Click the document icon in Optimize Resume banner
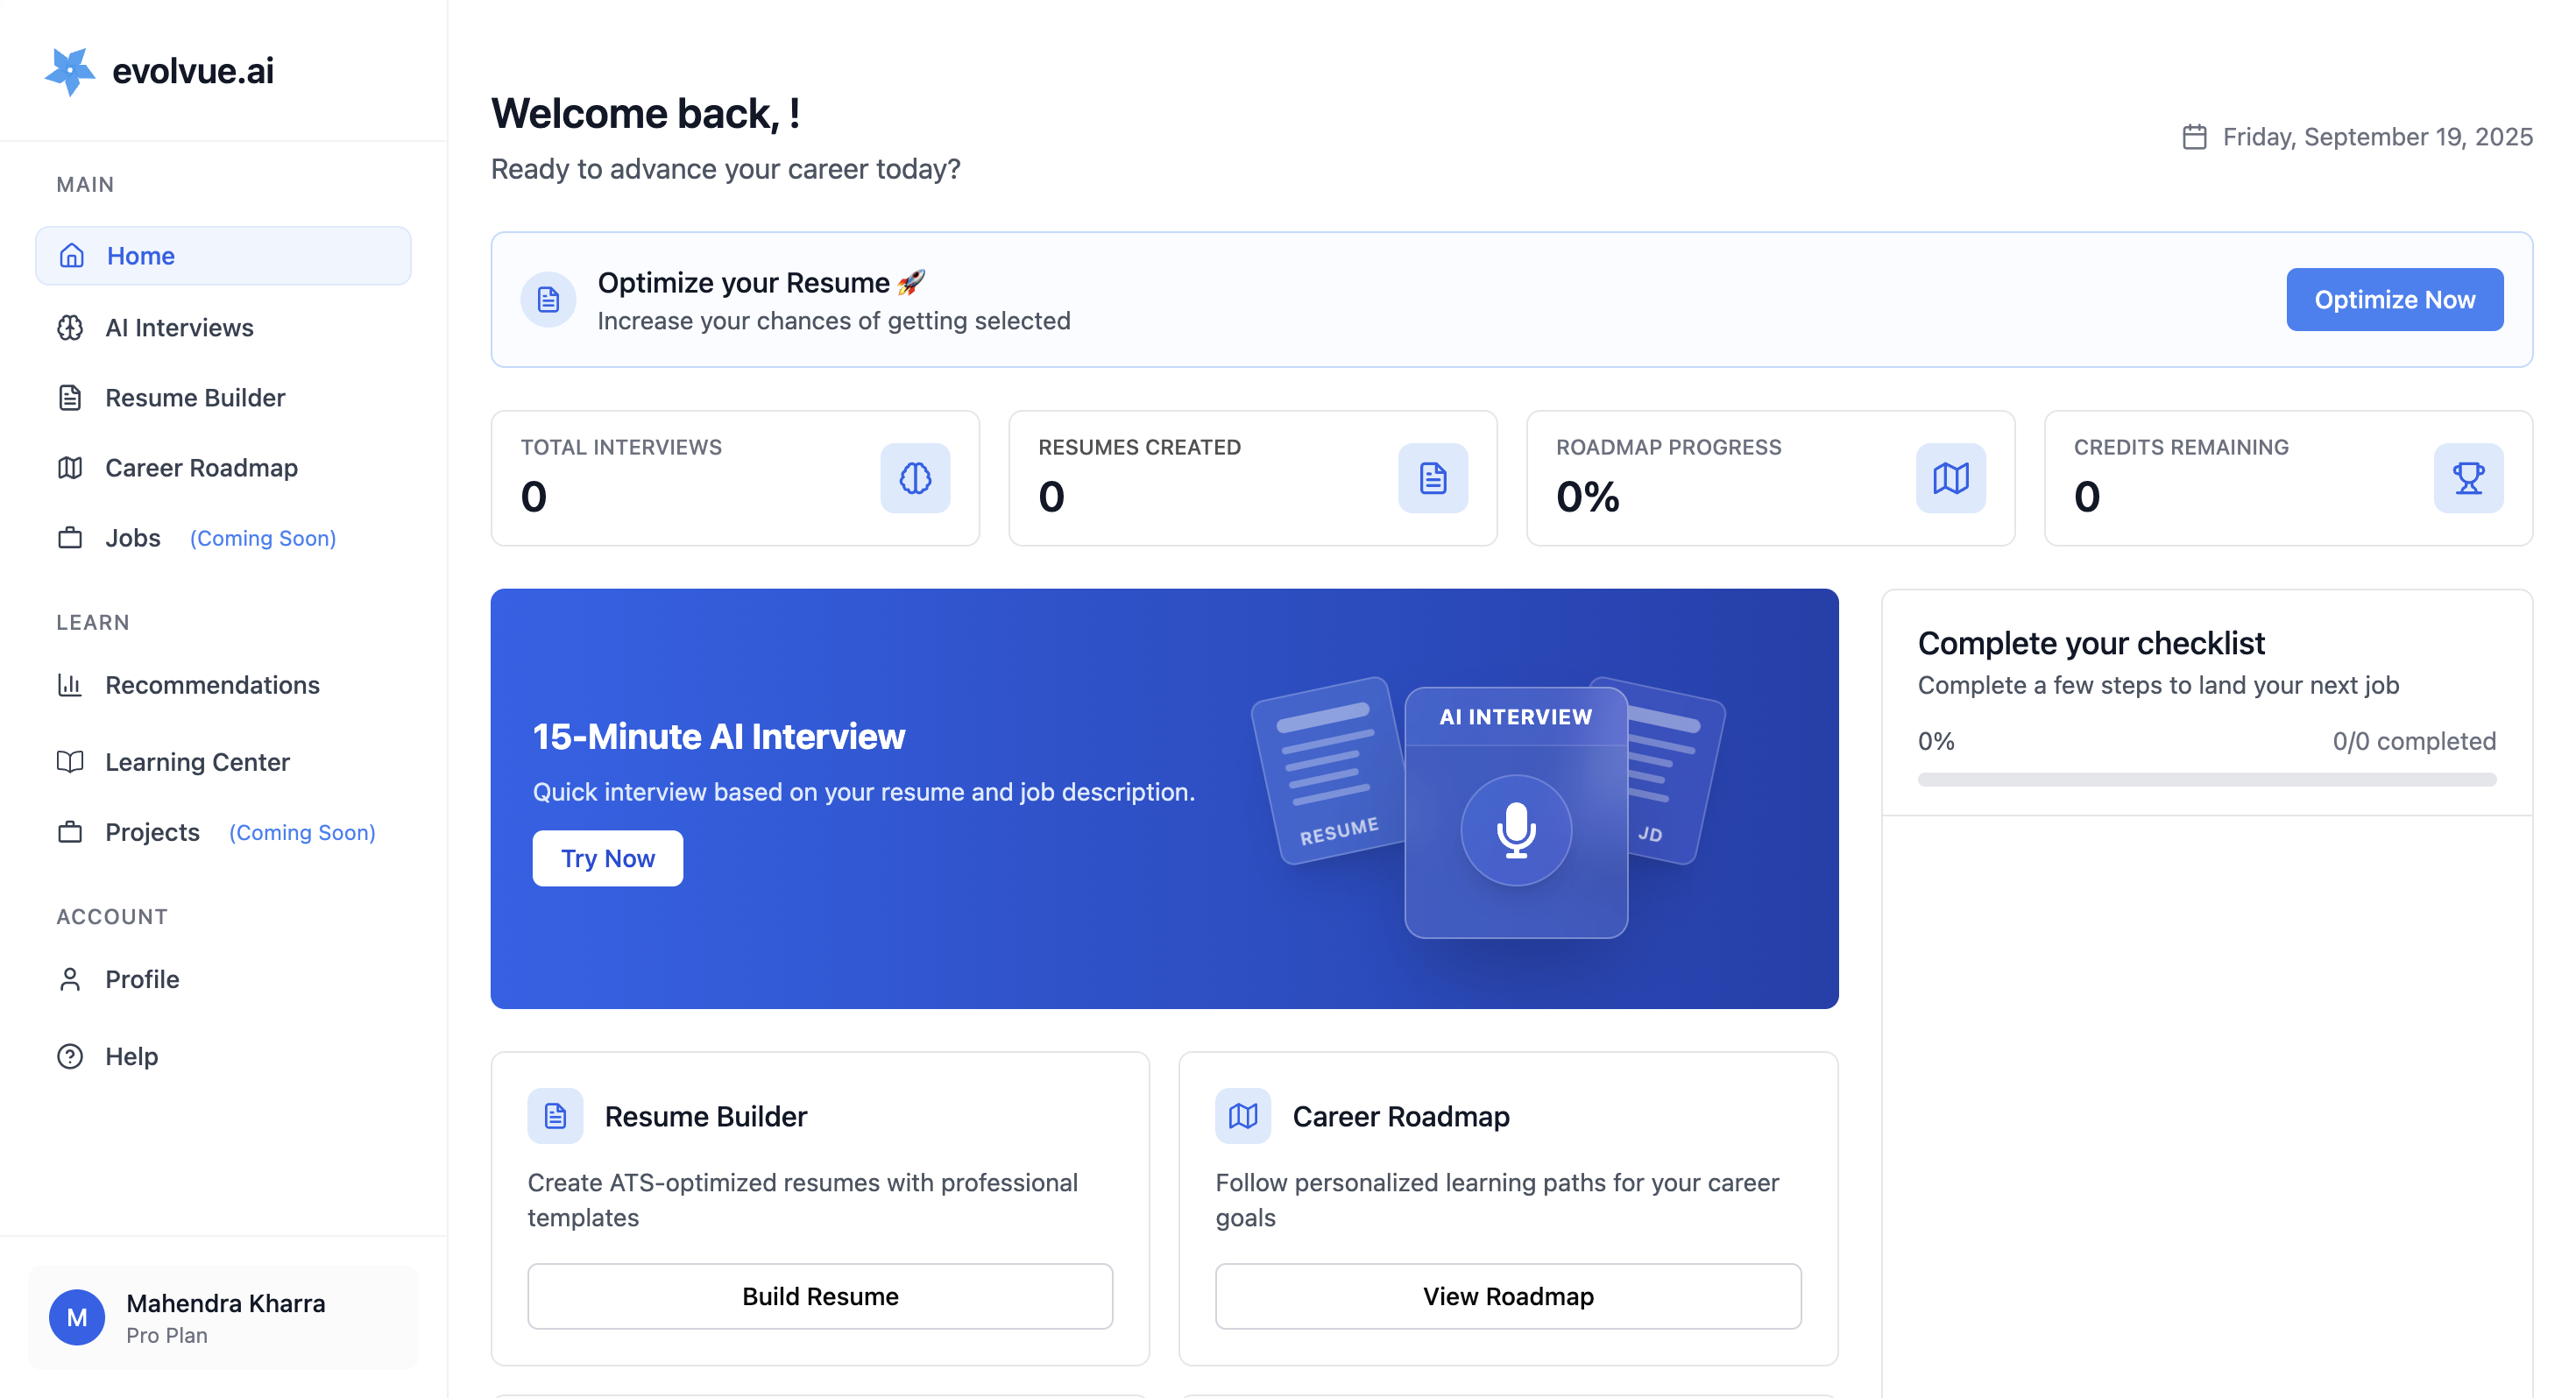 [548, 300]
